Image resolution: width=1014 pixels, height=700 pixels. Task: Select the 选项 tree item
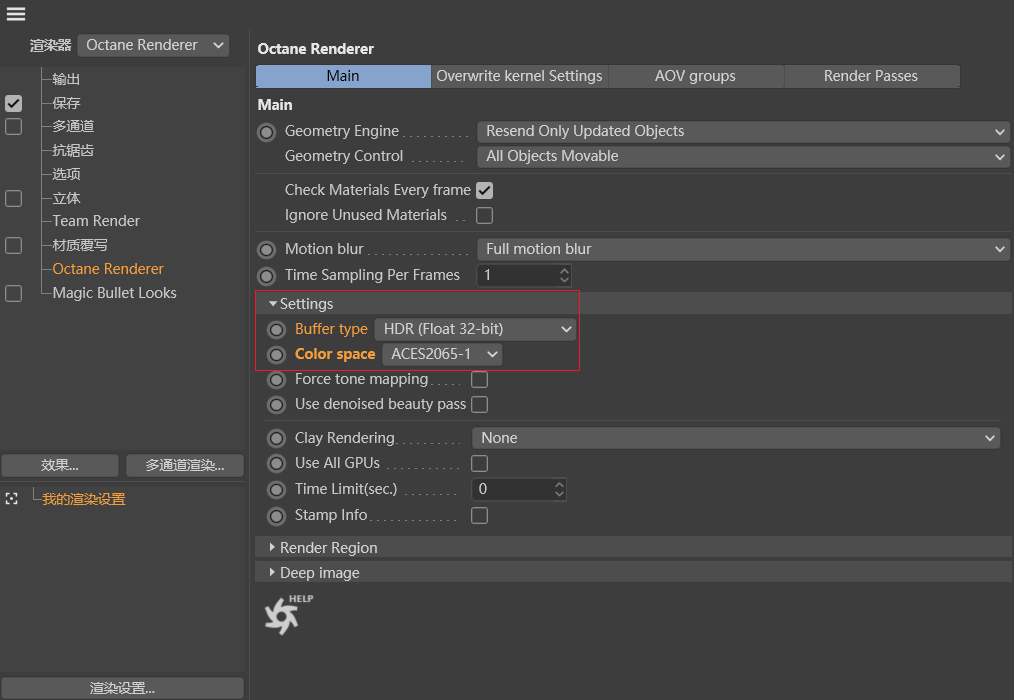tap(66, 174)
